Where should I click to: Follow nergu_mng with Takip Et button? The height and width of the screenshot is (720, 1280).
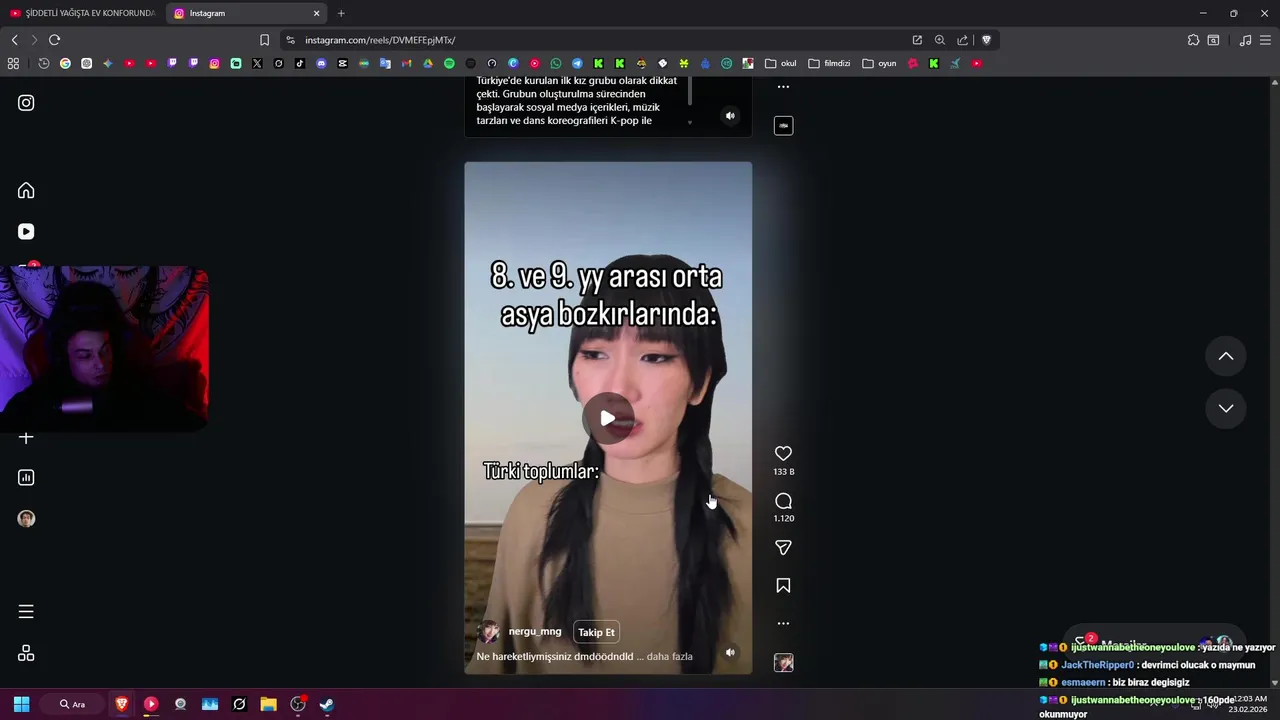[596, 632]
